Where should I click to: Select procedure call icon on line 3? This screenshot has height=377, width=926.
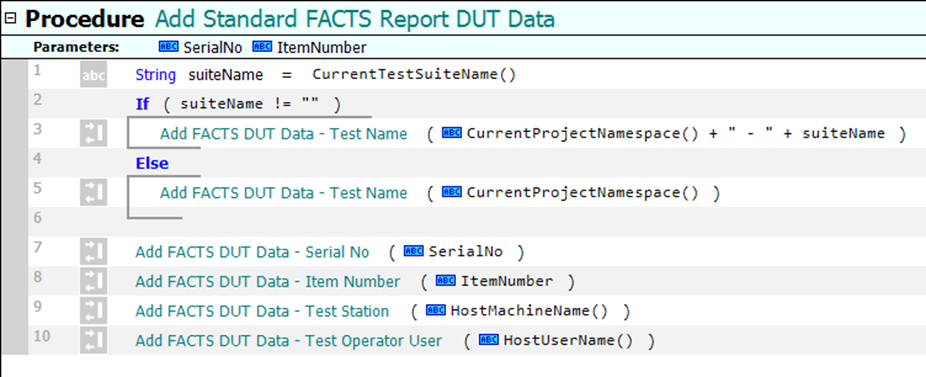pos(93,134)
